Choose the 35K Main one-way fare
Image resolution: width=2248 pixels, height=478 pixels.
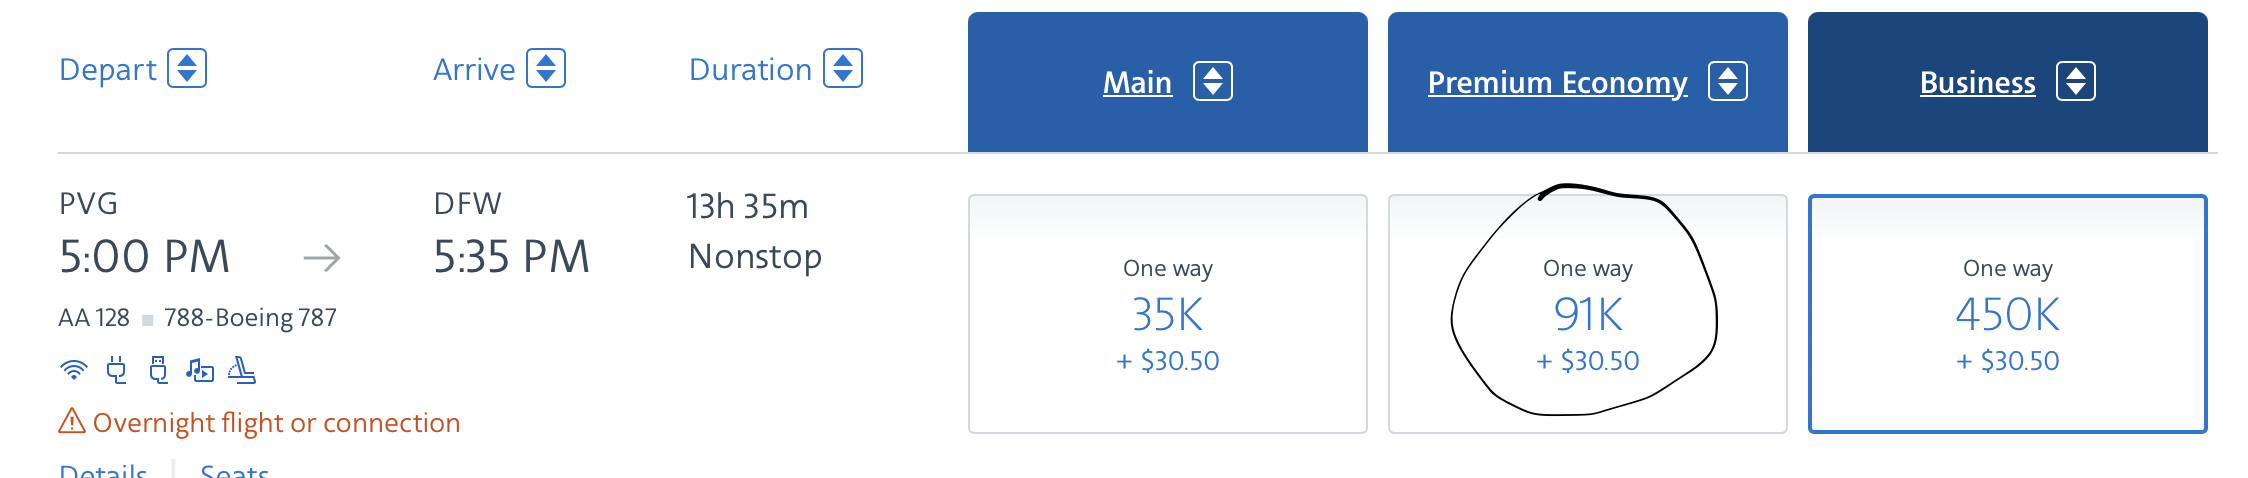pyautogui.click(x=1168, y=314)
